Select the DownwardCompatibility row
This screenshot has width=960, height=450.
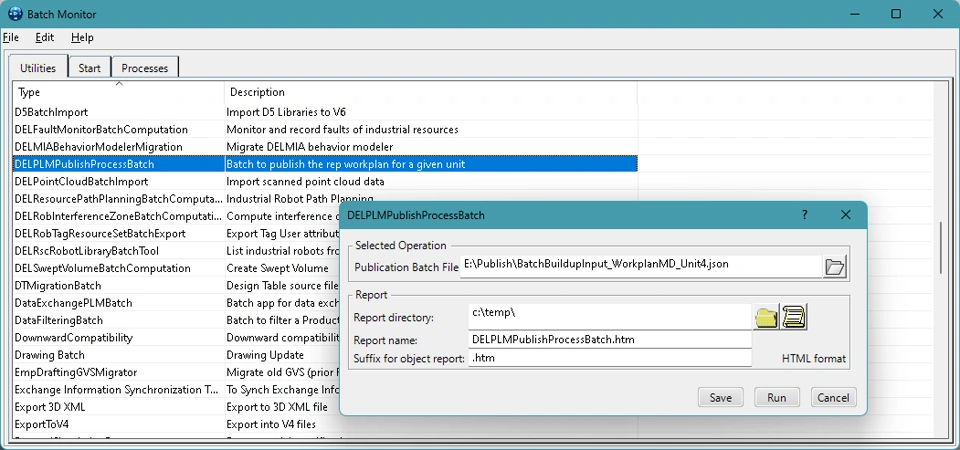(x=119, y=337)
